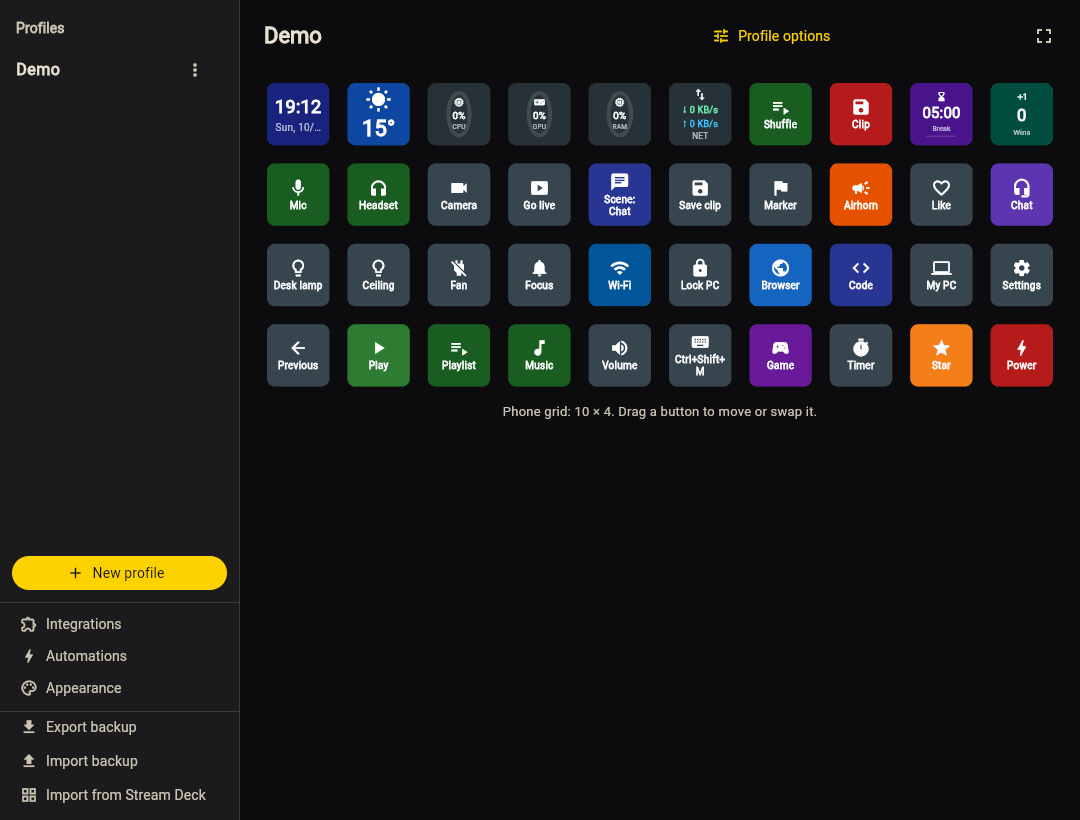
Task: Create a New profile
Action: [x=119, y=573]
